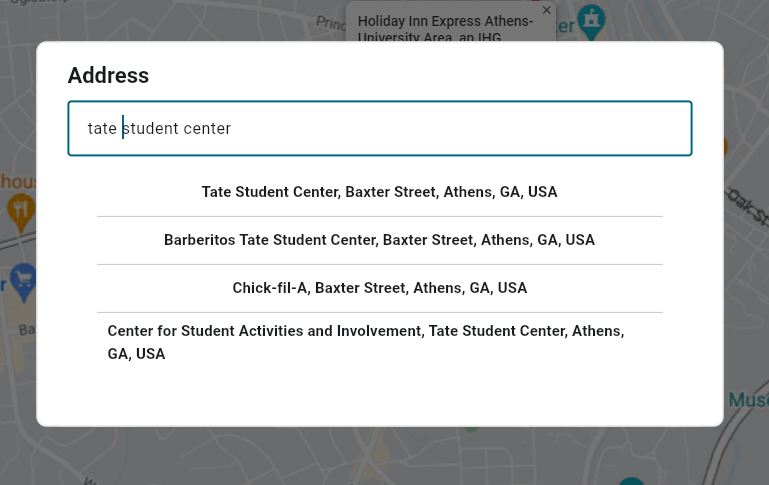This screenshot has width=769, height=485.
Task: Click the orange fork-and-knife restaurant pin
Action: point(21,210)
